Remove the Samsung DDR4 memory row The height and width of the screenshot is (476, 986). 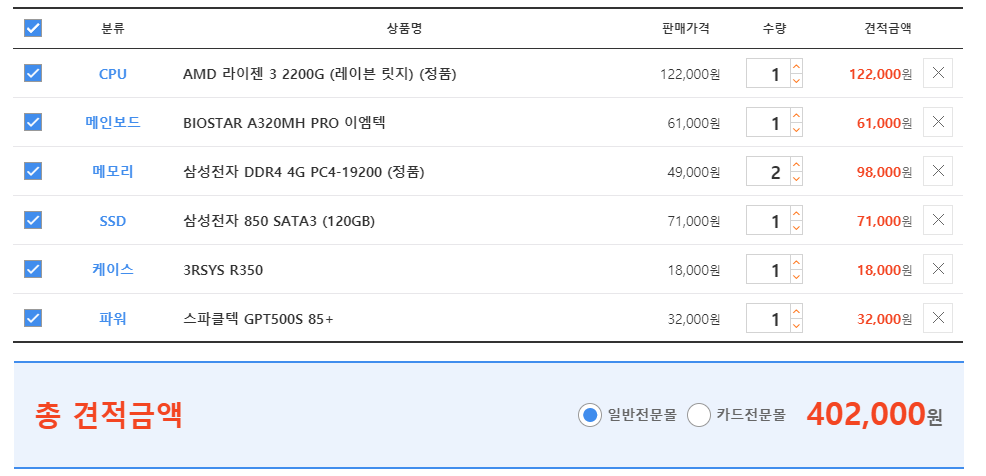coord(938,171)
